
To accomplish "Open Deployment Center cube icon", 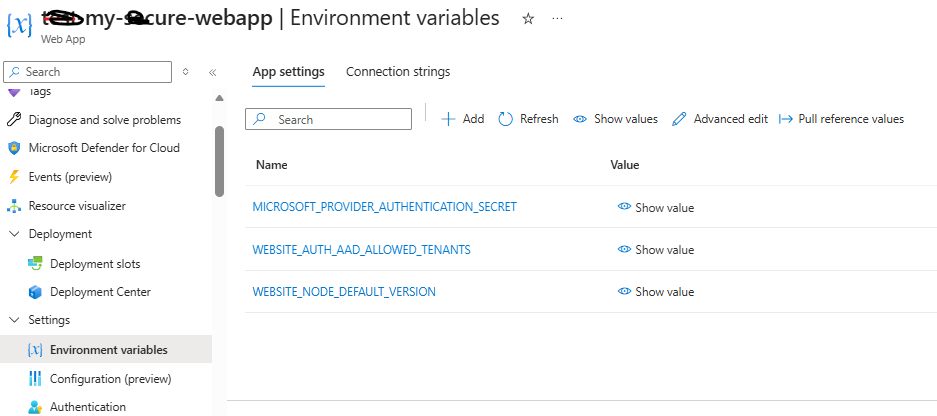I will click(35, 292).
